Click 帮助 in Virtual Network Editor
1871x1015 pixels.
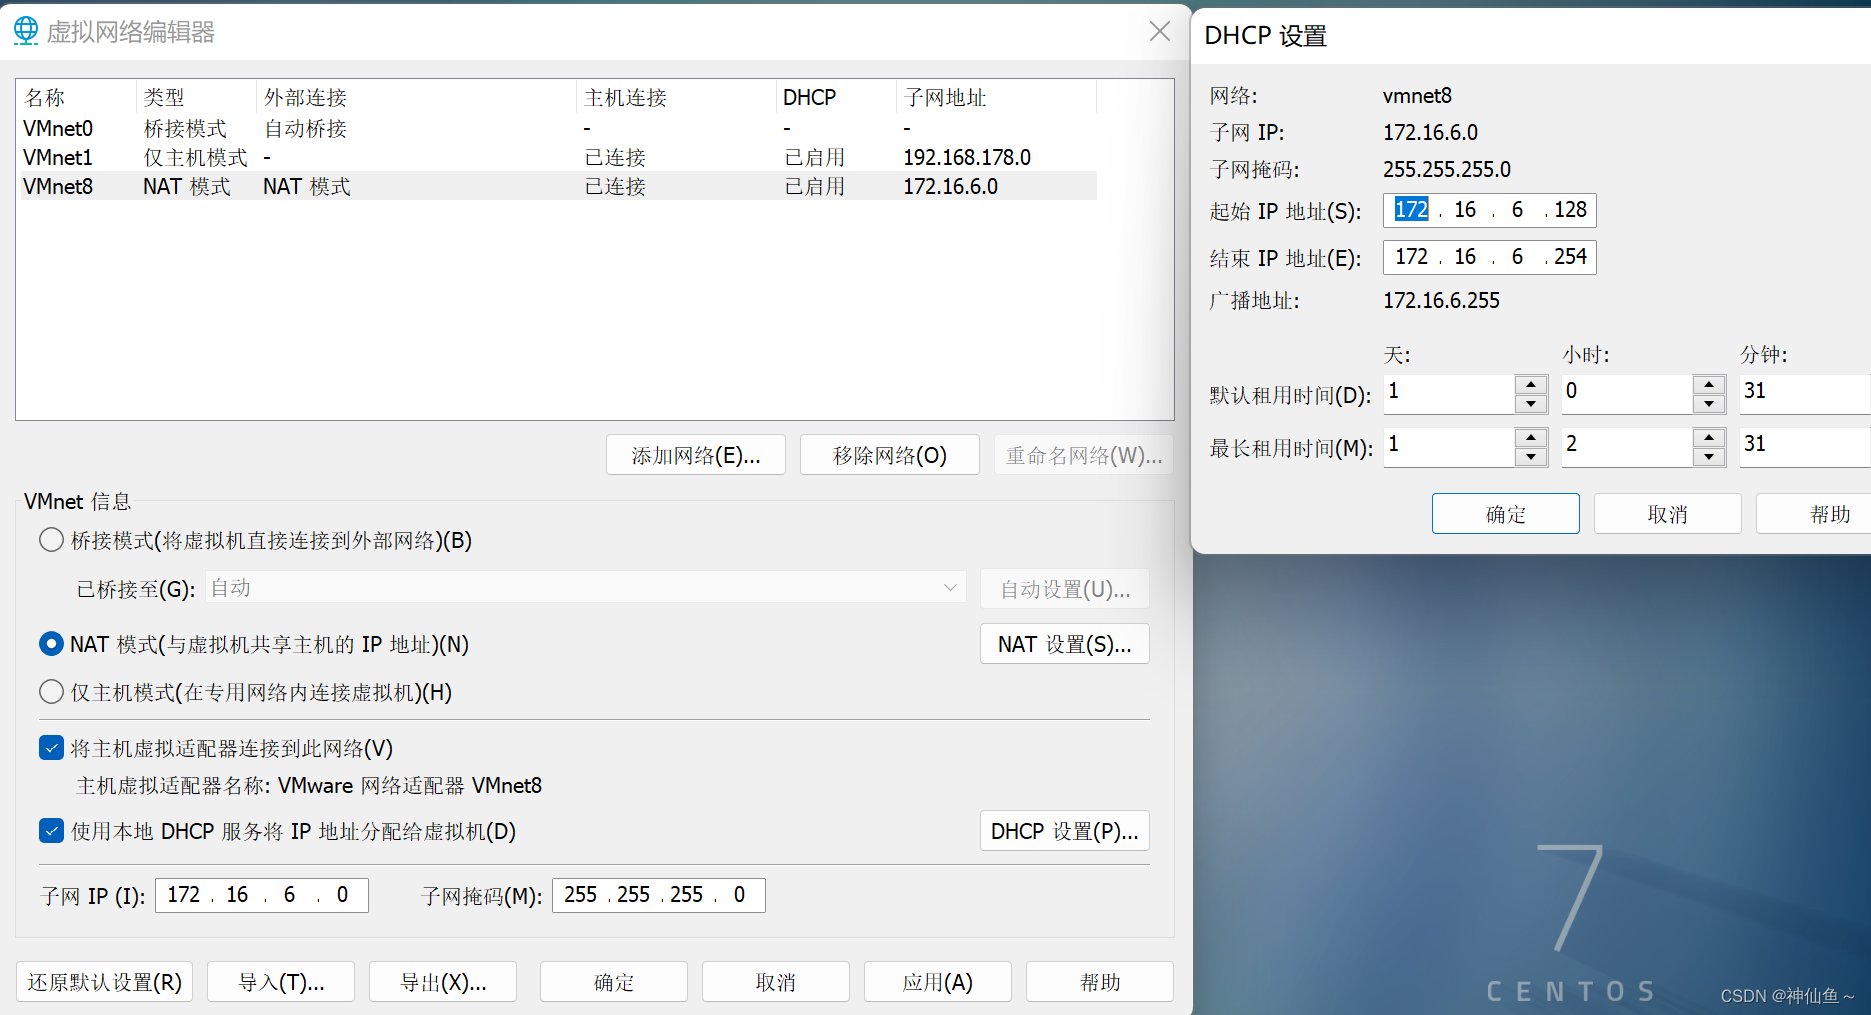[1100, 982]
